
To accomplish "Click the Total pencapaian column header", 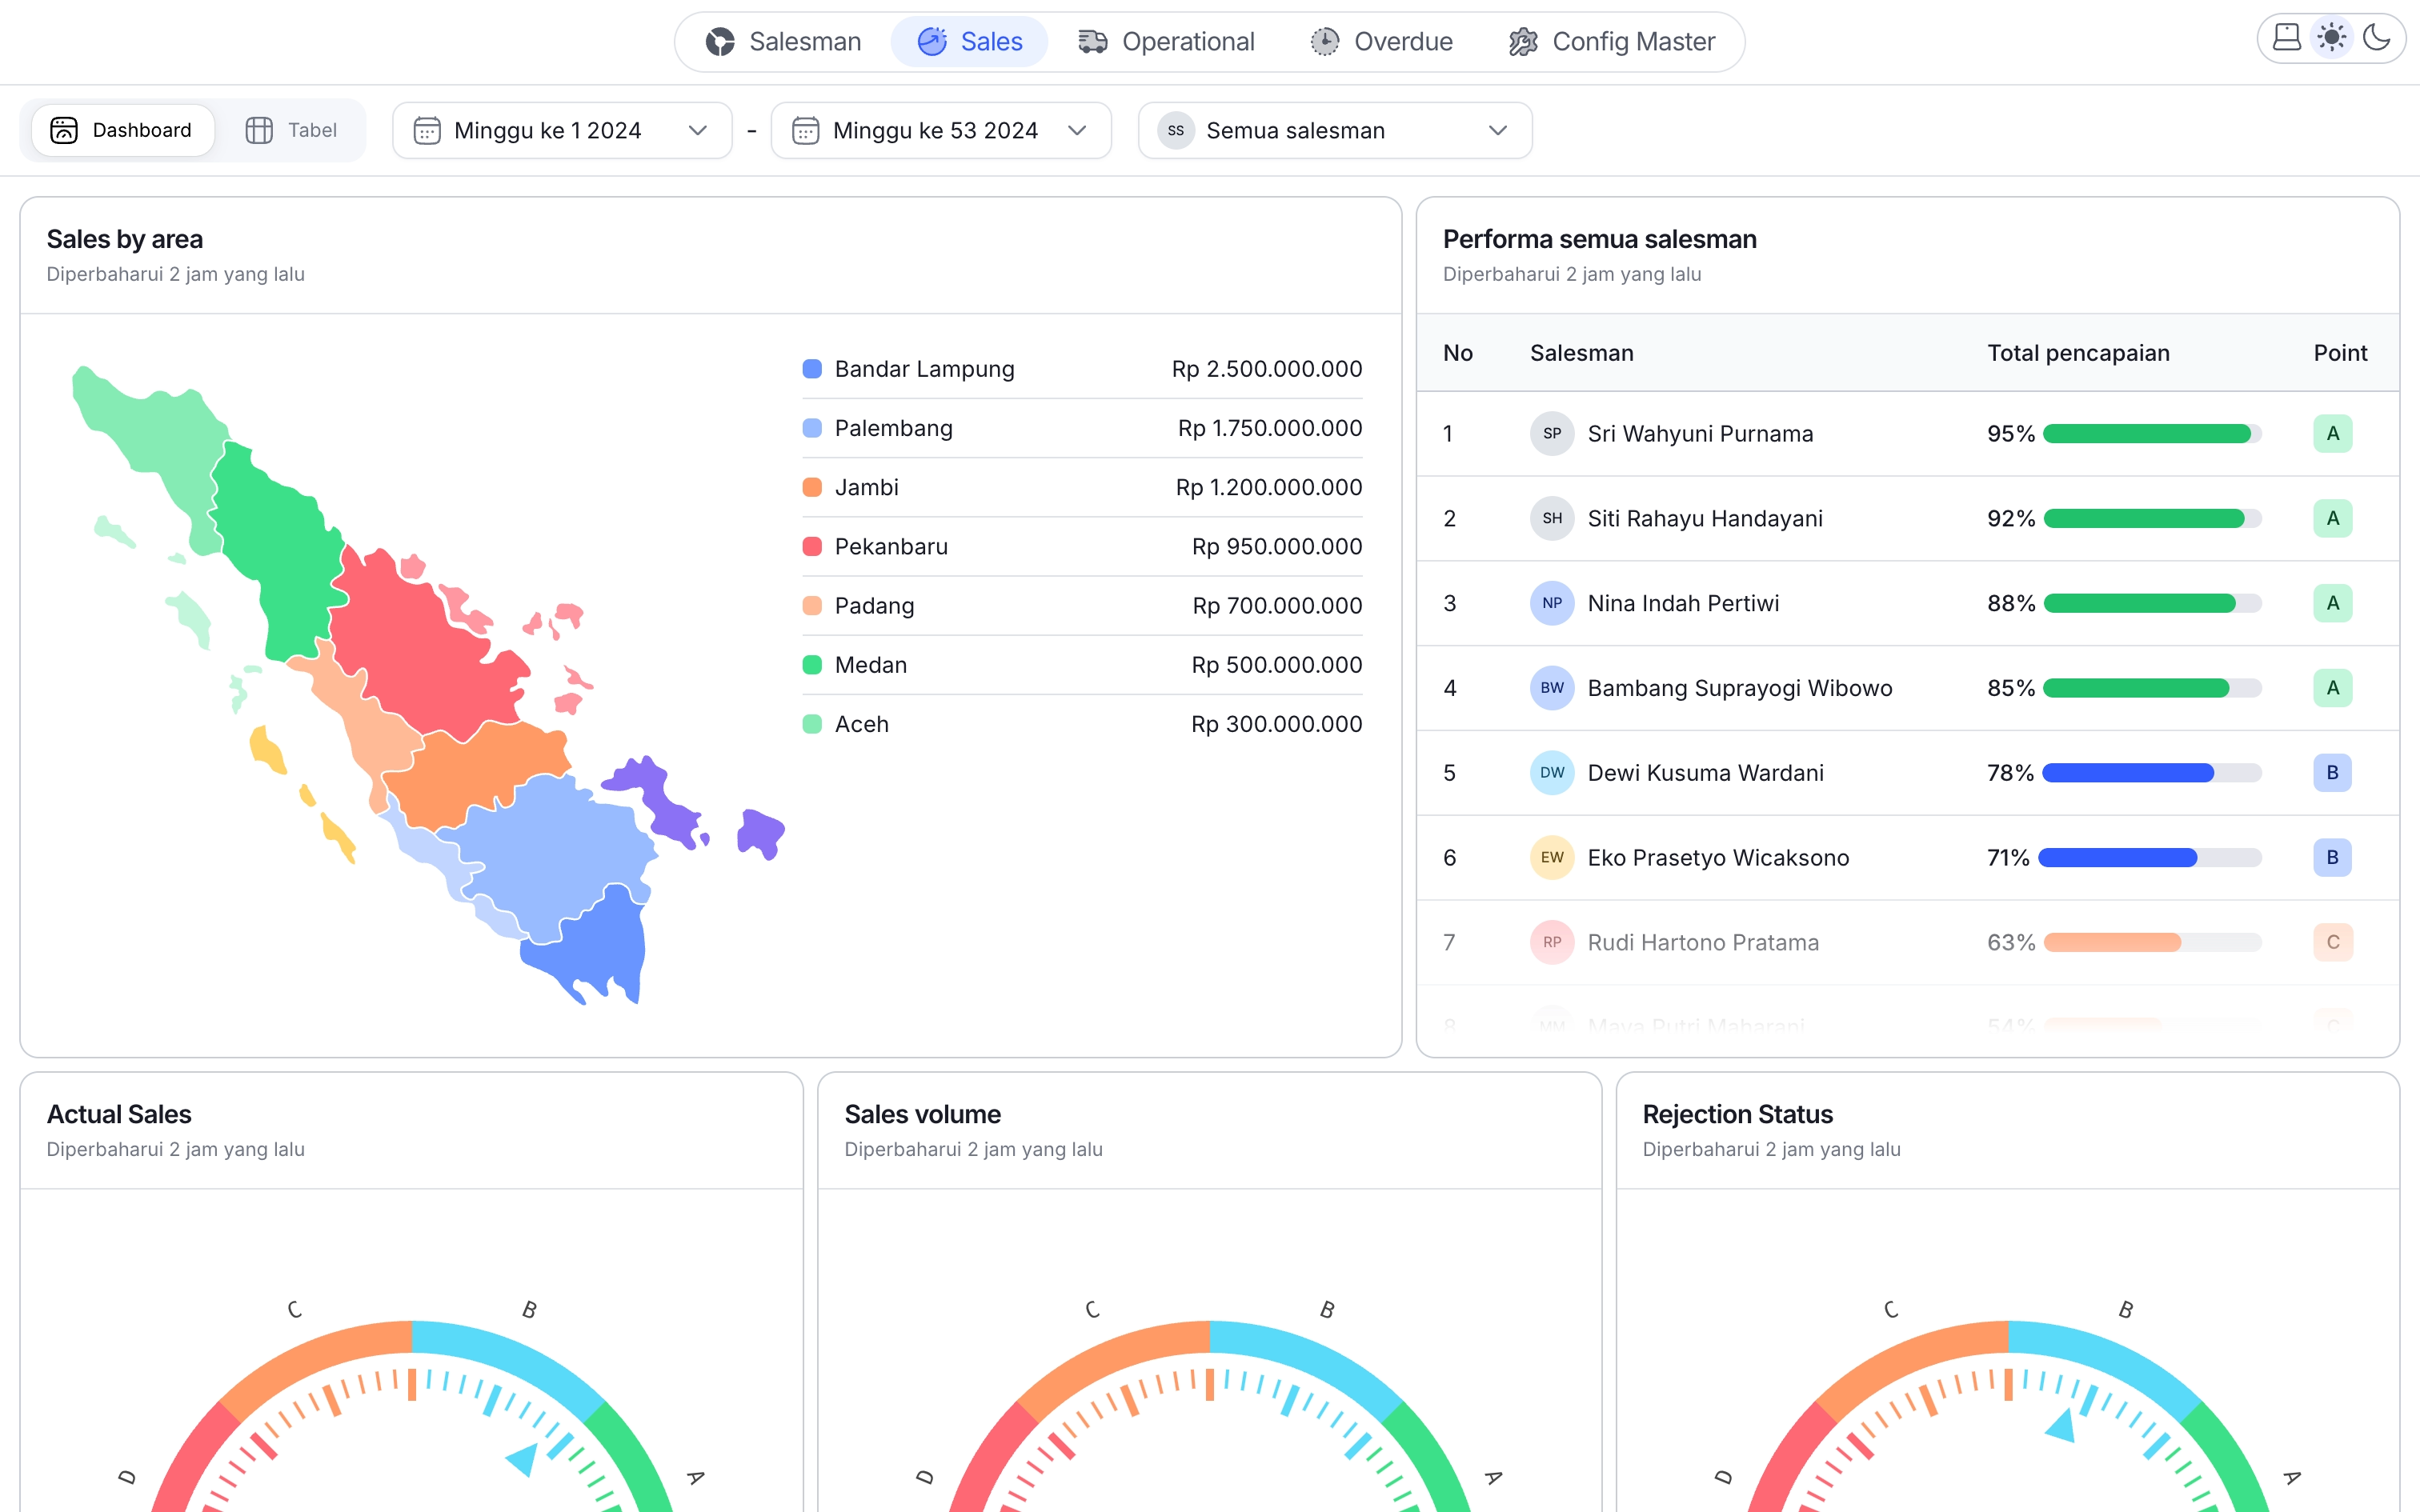I will point(2078,353).
